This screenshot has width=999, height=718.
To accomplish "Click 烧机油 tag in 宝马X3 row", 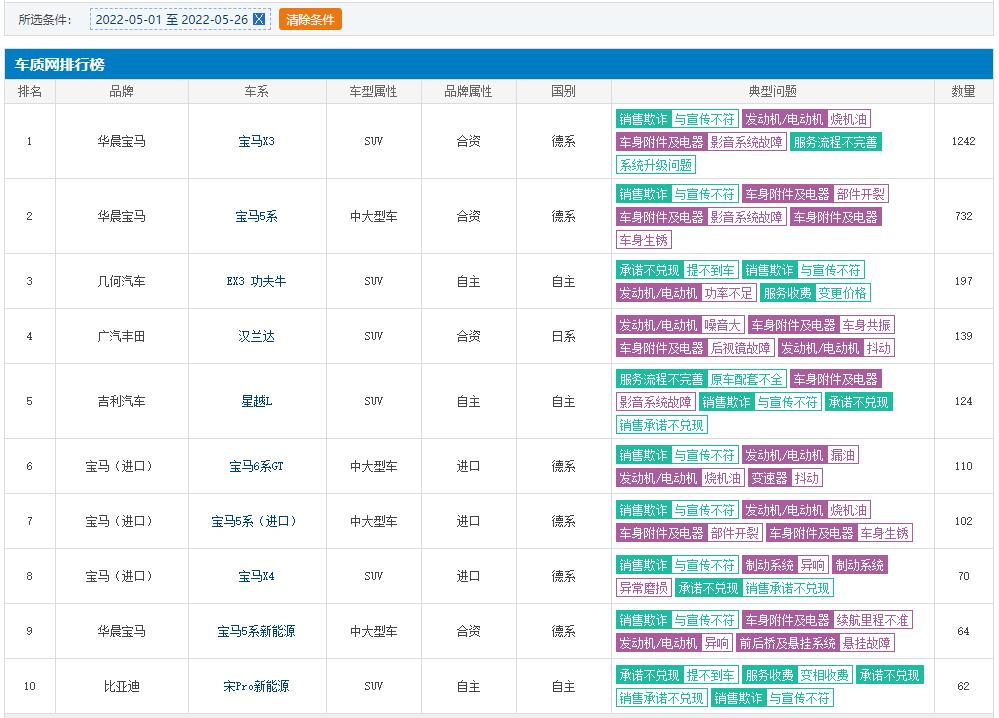I will pyautogui.click(x=849, y=119).
